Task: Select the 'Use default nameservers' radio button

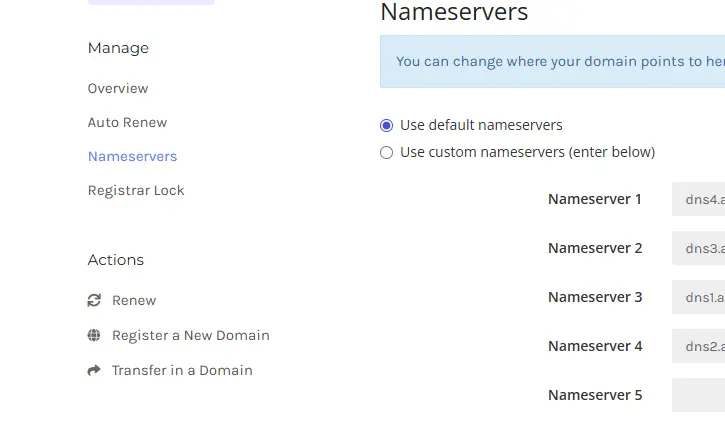Action: click(x=387, y=125)
